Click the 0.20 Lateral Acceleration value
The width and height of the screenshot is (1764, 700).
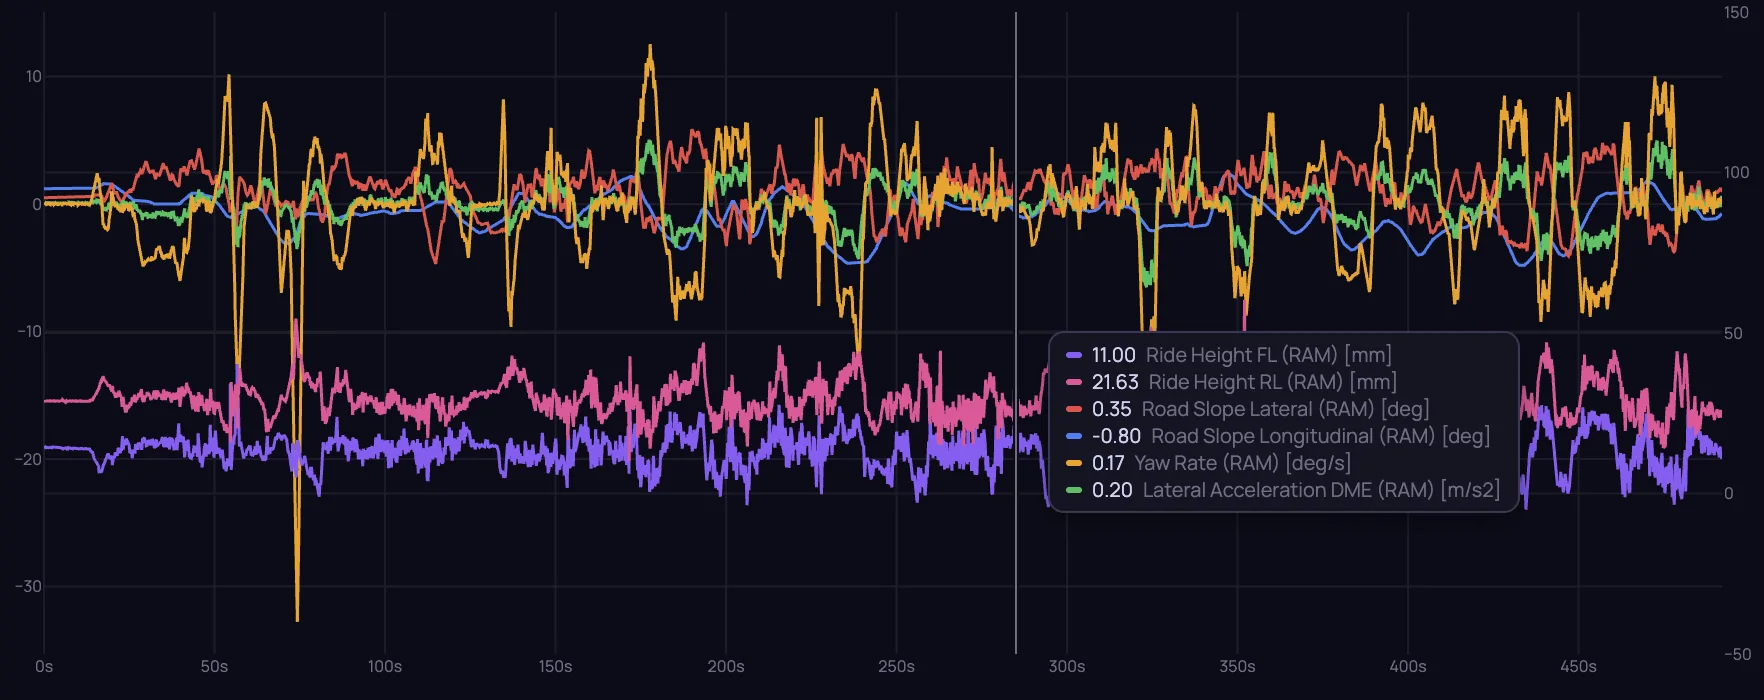(1112, 490)
